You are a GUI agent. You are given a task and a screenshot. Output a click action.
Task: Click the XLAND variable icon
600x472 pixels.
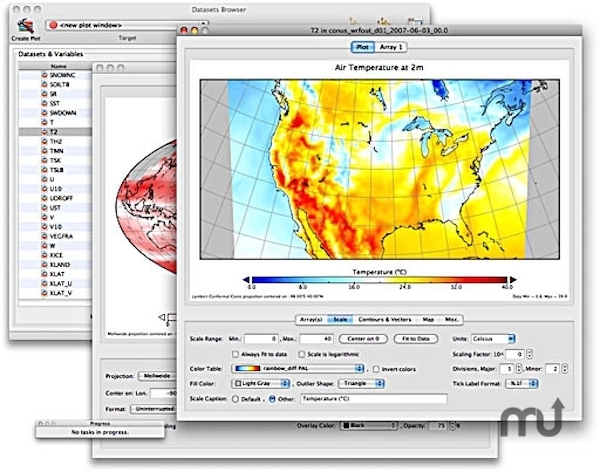point(44,265)
